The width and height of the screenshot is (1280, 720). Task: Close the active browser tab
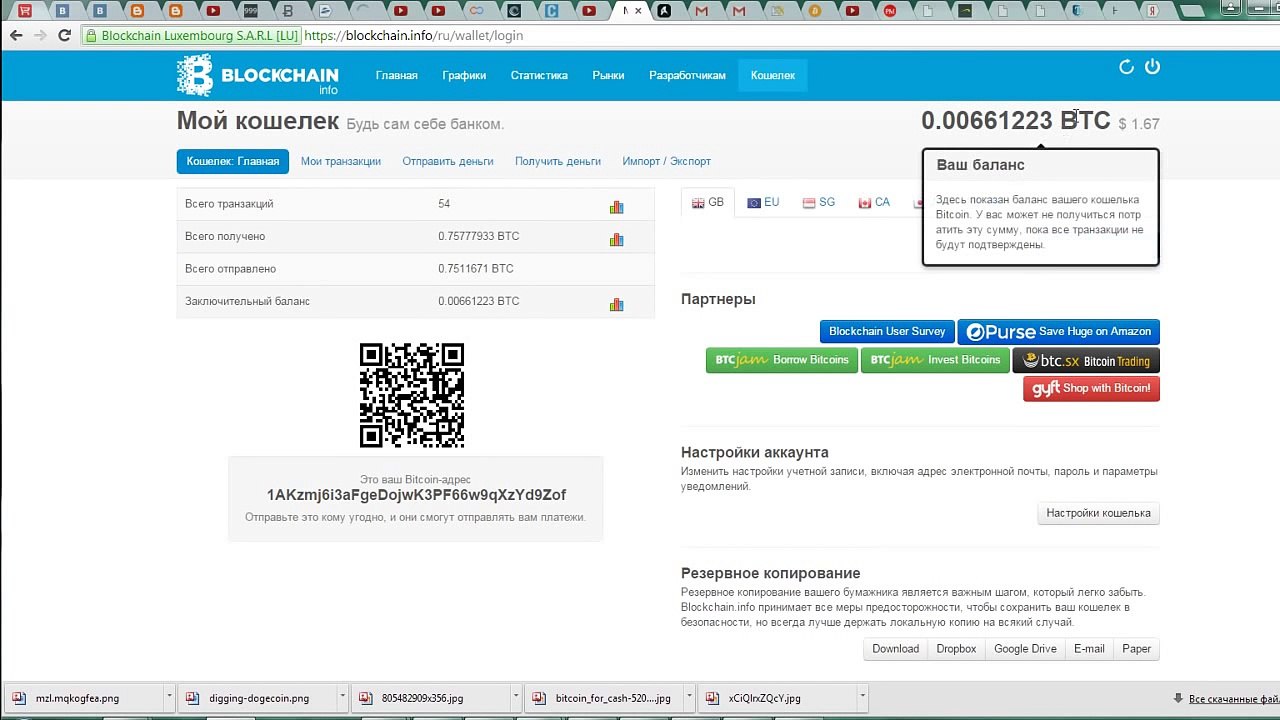pyautogui.click(x=638, y=11)
